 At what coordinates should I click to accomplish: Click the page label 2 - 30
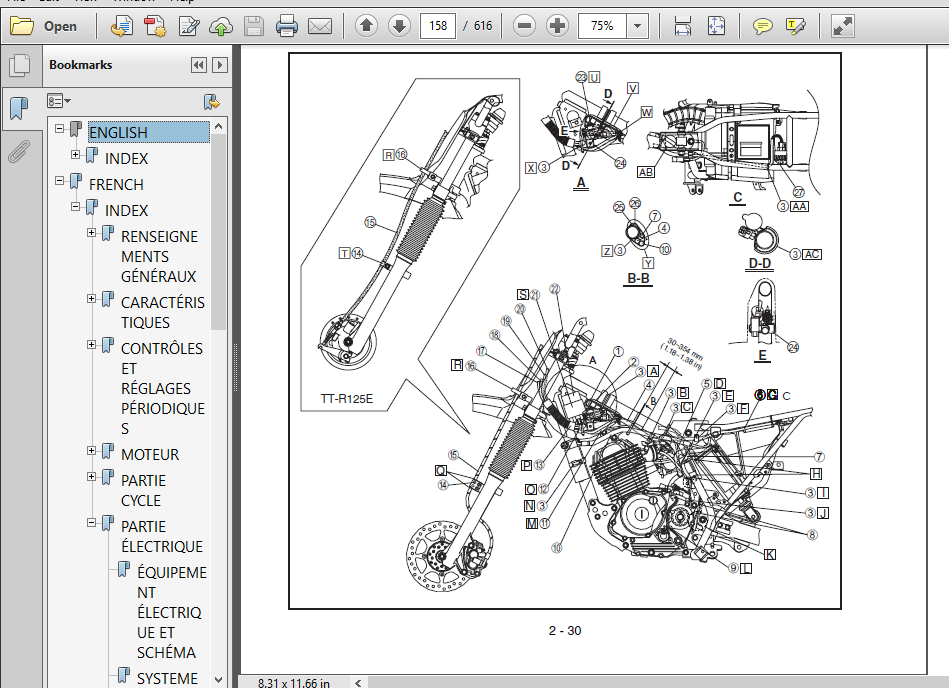(565, 631)
